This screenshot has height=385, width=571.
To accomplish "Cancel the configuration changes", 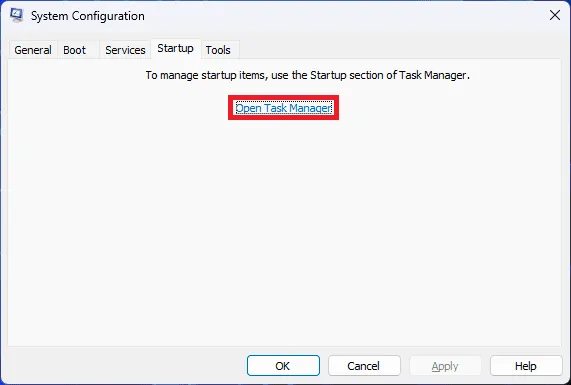I will click(364, 366).
